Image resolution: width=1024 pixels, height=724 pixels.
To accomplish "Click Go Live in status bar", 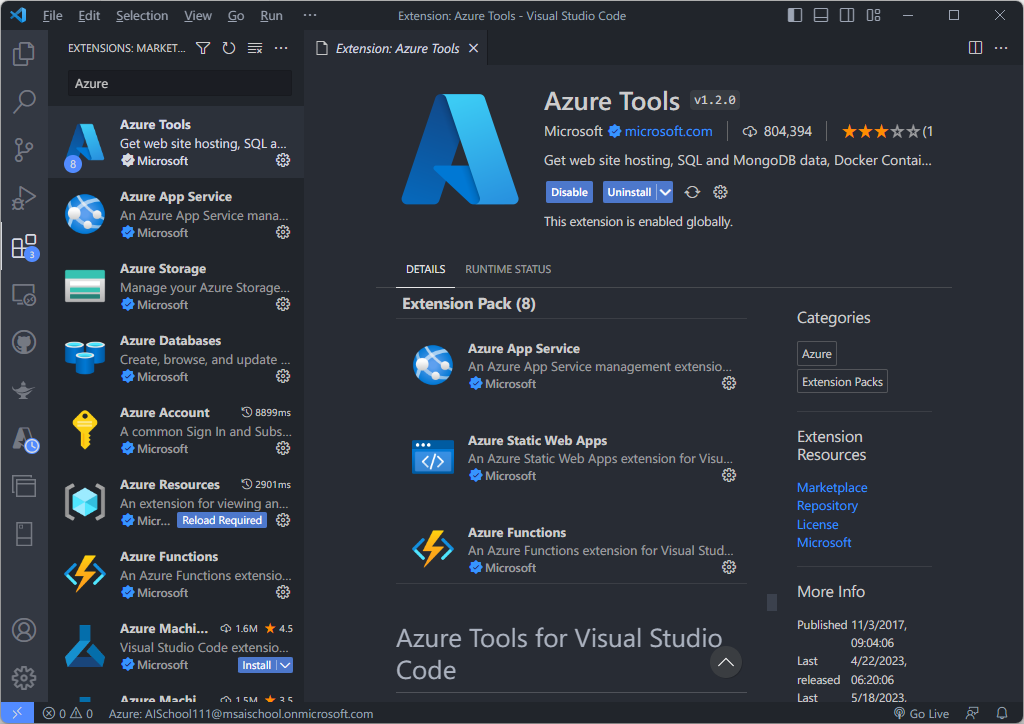I will coord(921,714).
